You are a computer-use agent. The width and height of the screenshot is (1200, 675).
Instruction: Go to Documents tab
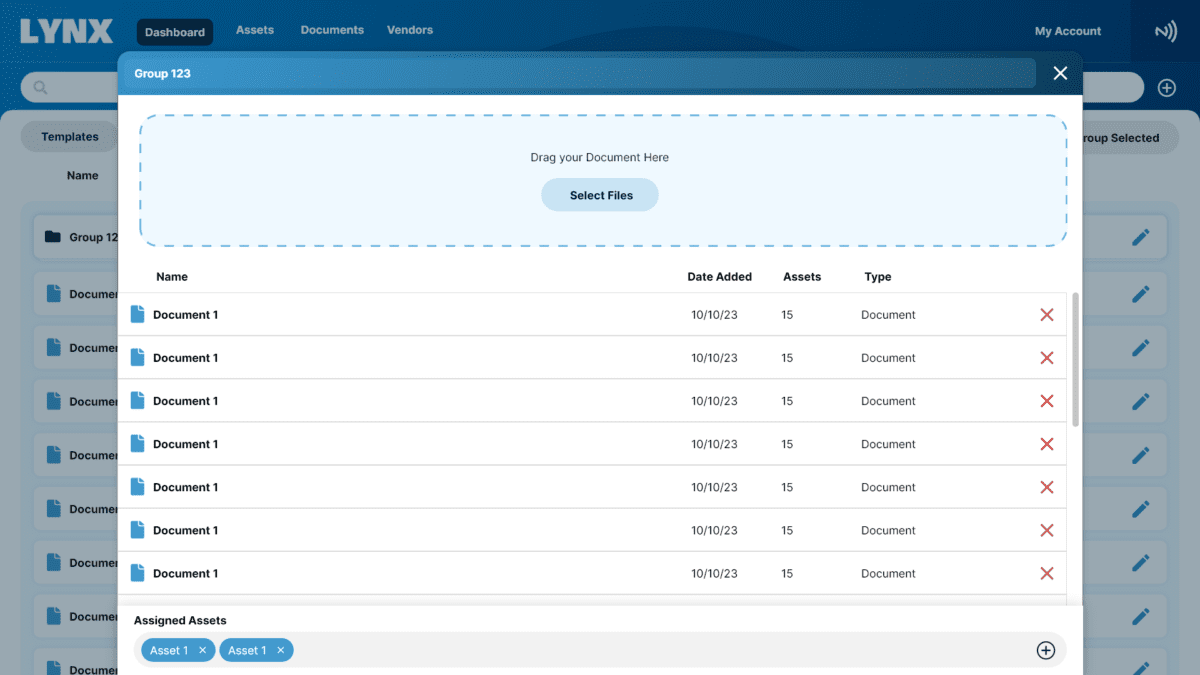pos(332,30)
